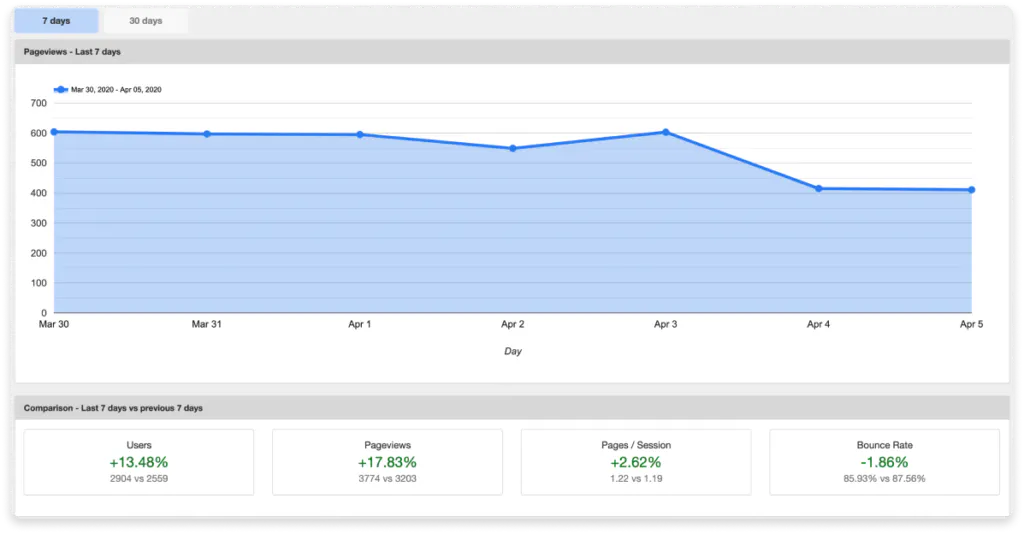1024x534 pixels.
Task: Click the +17.83% Pageviews change value
Action: [x=387, y=462]
